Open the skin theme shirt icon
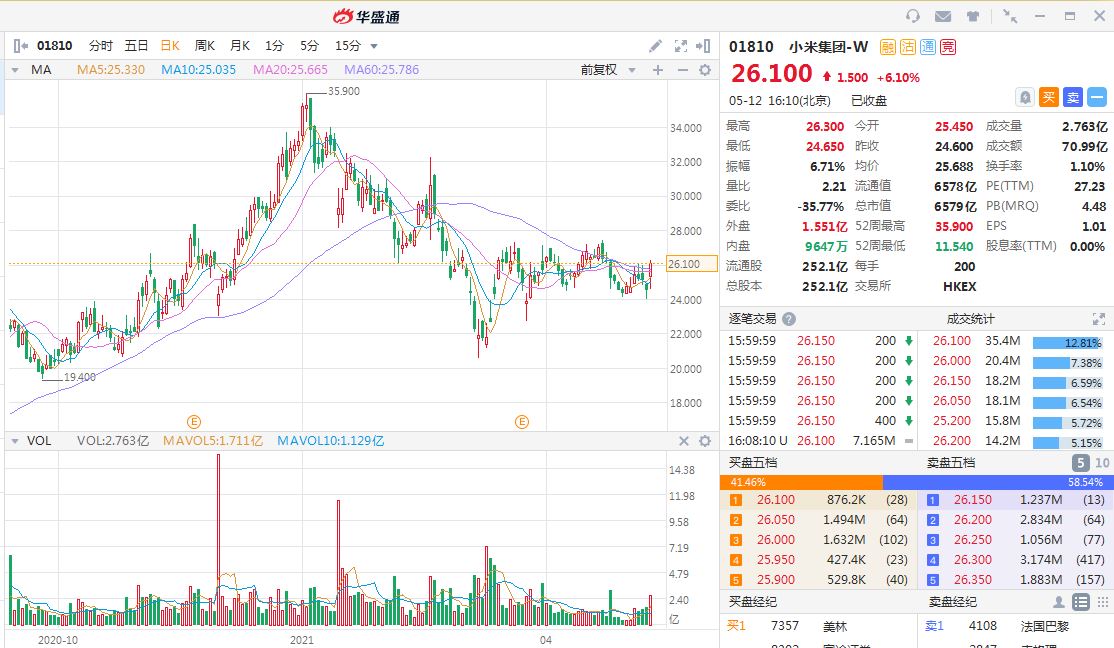This screenshot has width=1114, height=648. (972, 16)
